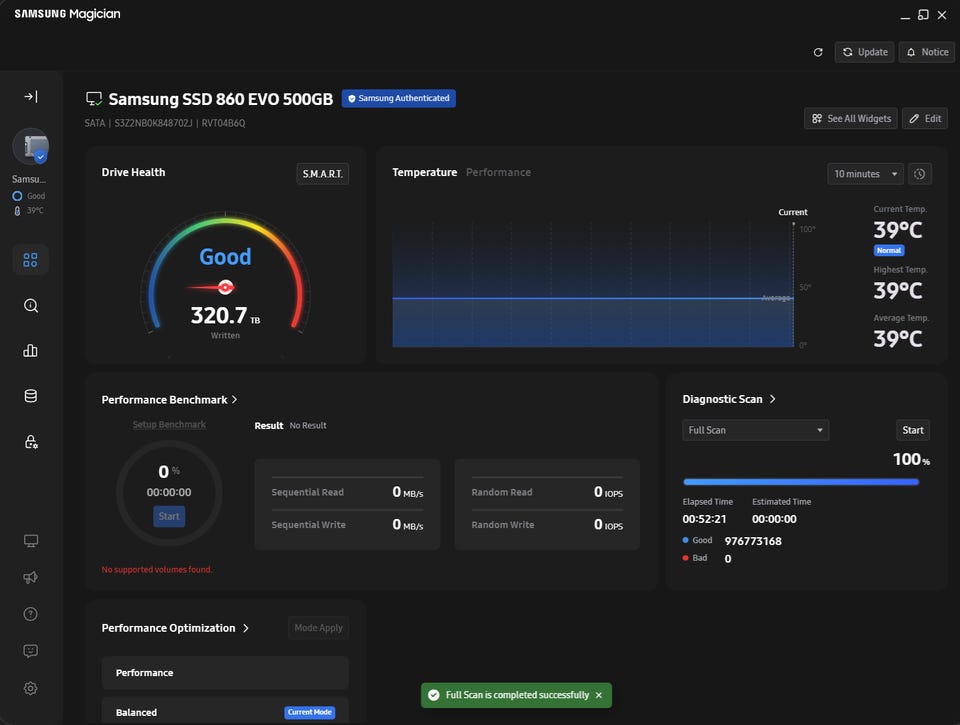Open the megaphone announcements sidebar icon
This screenshot has width=960, height=725.
pos(31,577)
